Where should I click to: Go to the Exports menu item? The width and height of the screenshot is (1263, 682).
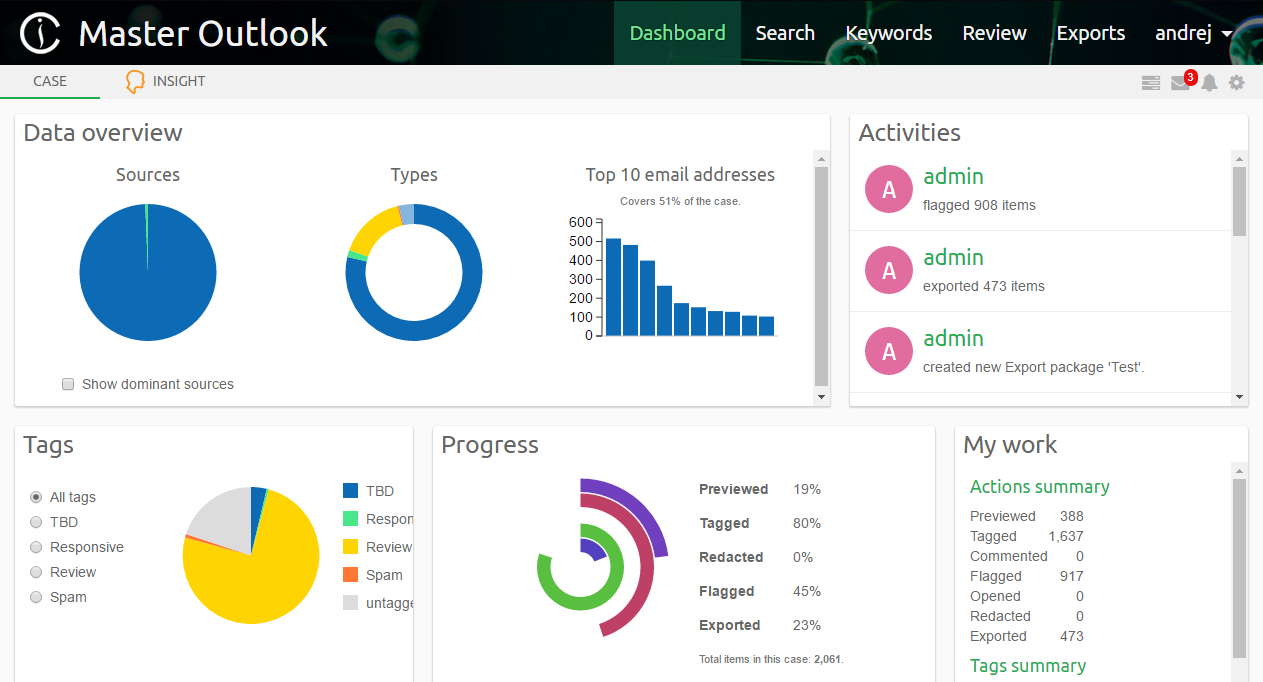(x=1090, y=33)
